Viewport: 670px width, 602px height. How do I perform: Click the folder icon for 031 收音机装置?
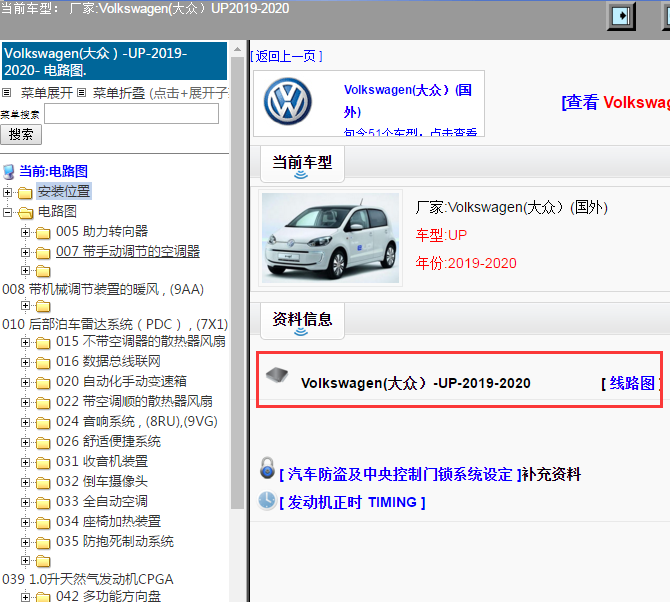43,463
